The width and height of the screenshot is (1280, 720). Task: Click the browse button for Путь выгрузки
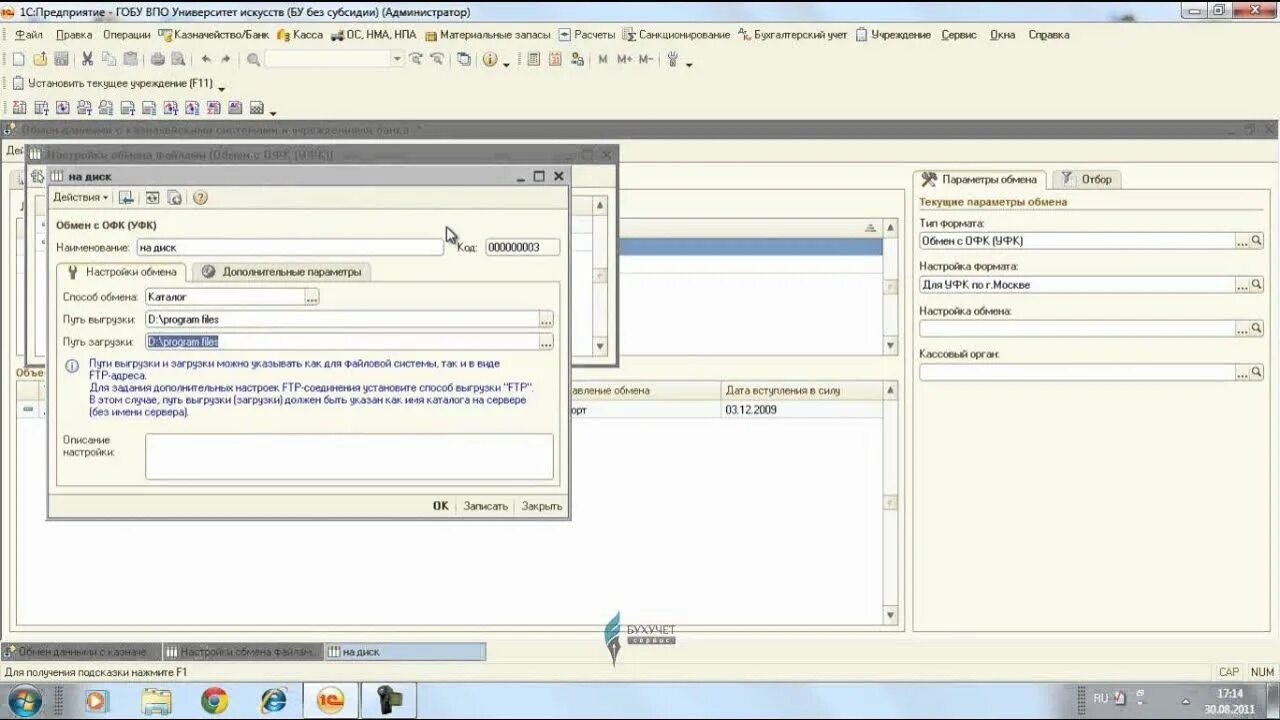coord(546,320)
